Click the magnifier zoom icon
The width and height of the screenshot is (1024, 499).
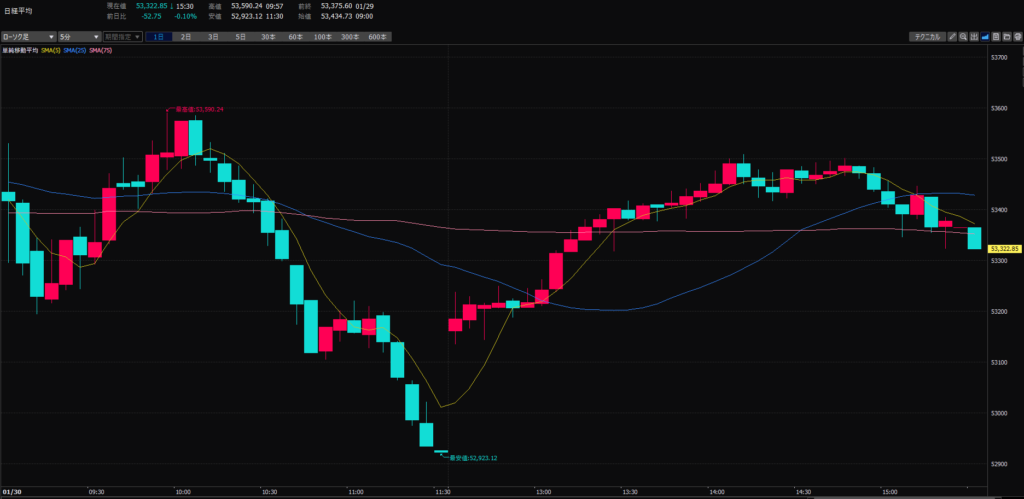(963, 37)
